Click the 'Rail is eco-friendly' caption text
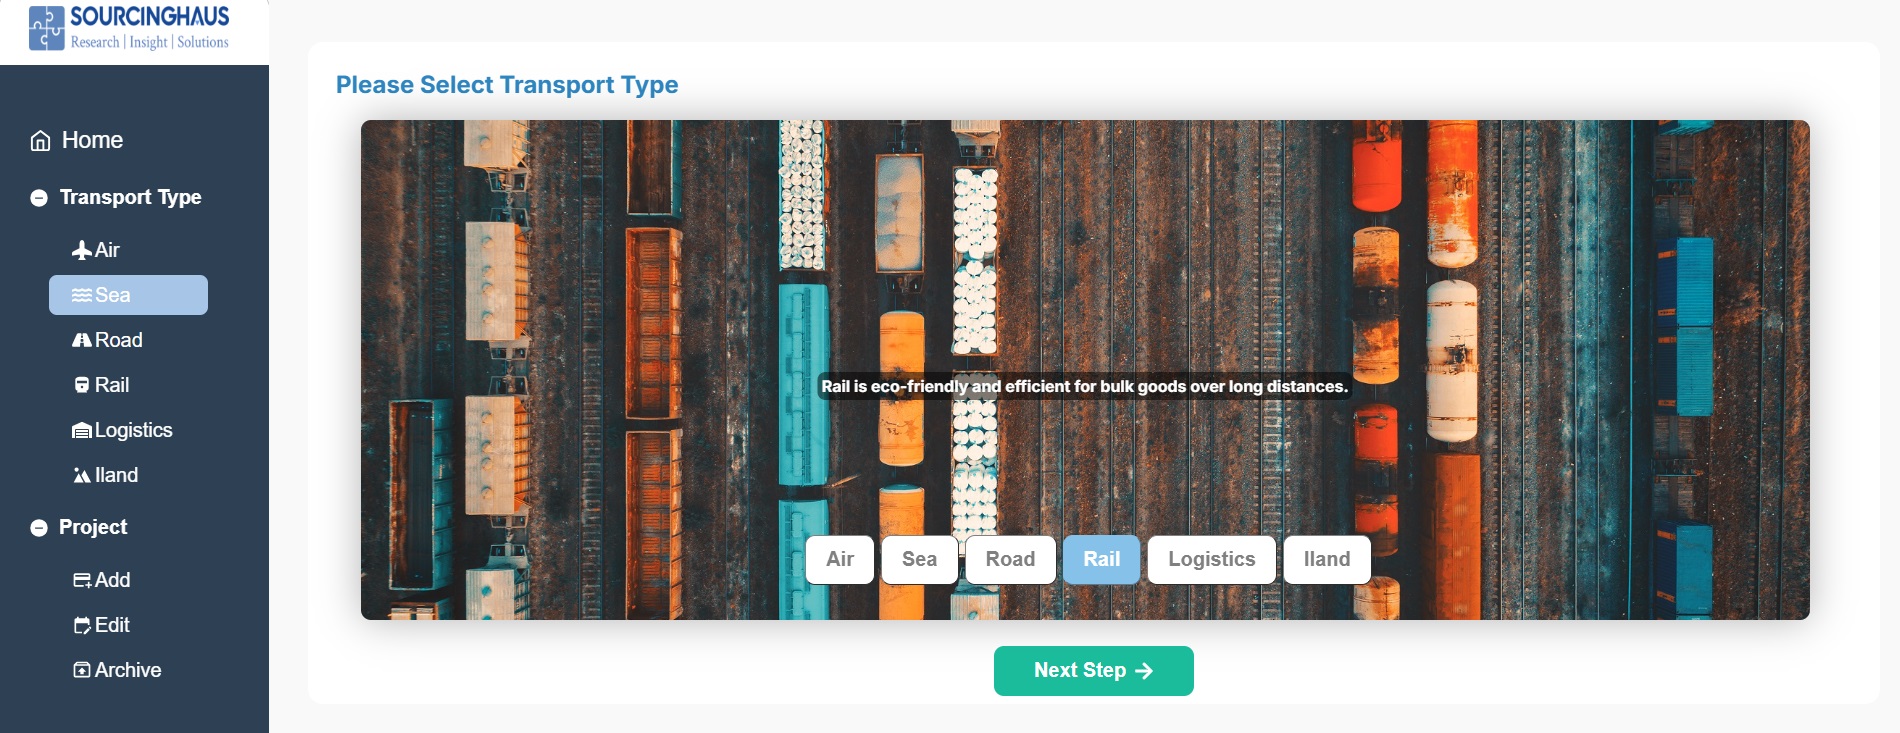 tap(1085, 387)
